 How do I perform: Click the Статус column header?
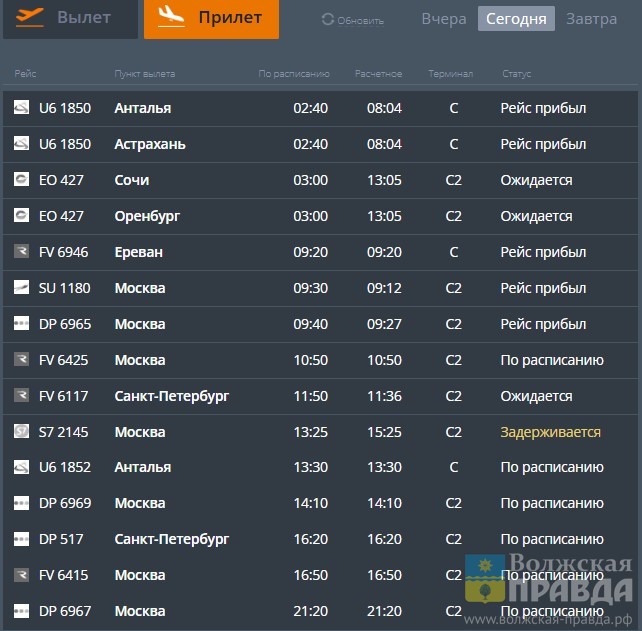click(516, 74)
